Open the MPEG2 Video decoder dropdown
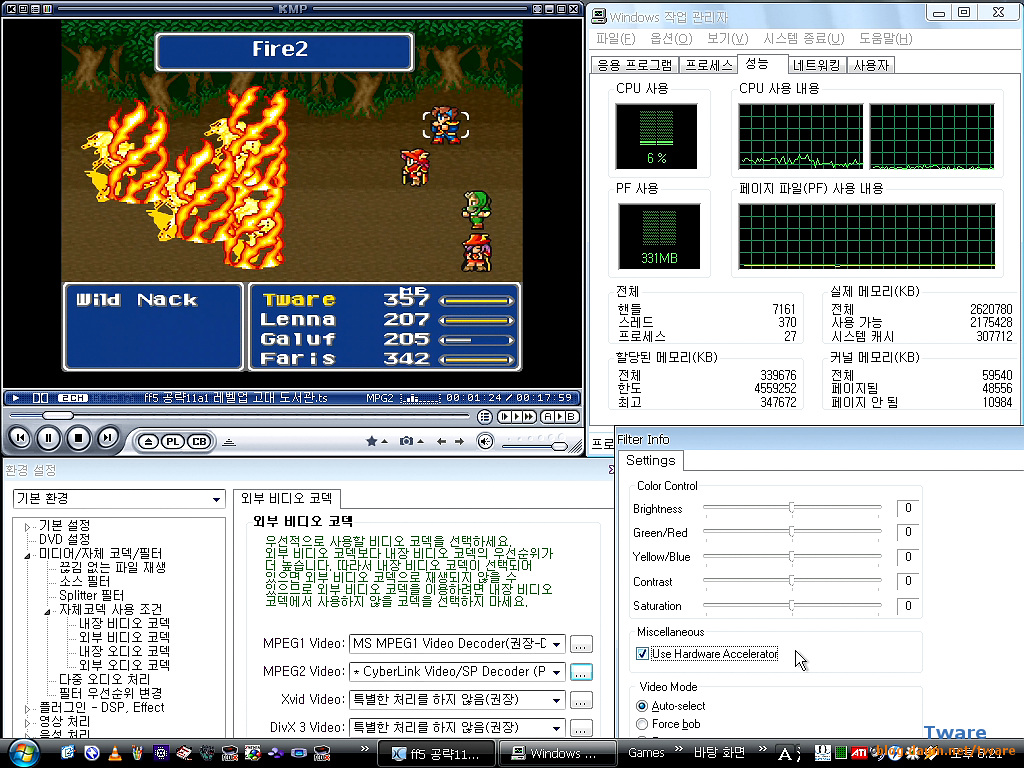 click(457, 672)
